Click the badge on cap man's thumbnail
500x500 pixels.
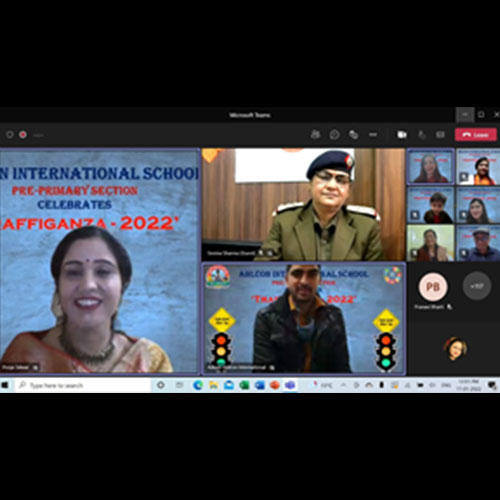464,253
